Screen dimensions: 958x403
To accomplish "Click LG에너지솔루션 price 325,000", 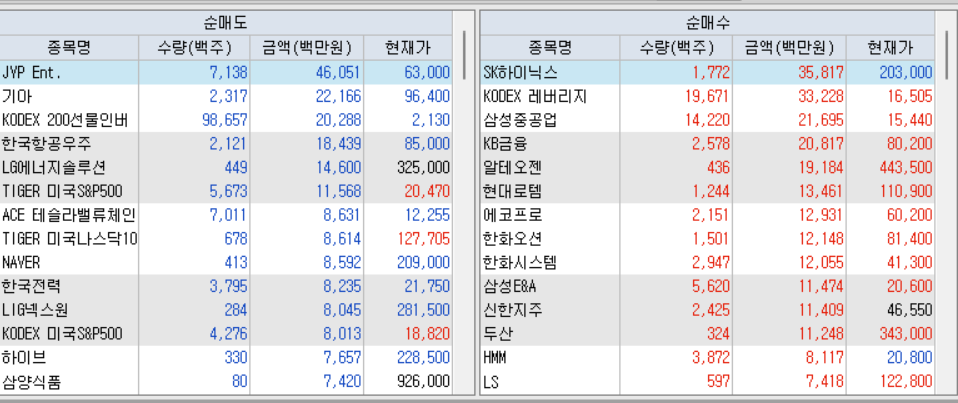I will pos(423,168).
